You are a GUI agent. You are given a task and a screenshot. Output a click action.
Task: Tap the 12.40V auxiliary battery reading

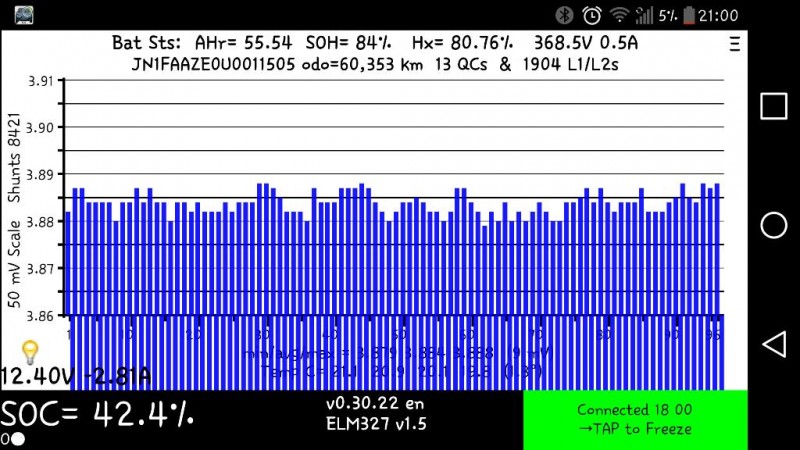click(x=35, y=377)
